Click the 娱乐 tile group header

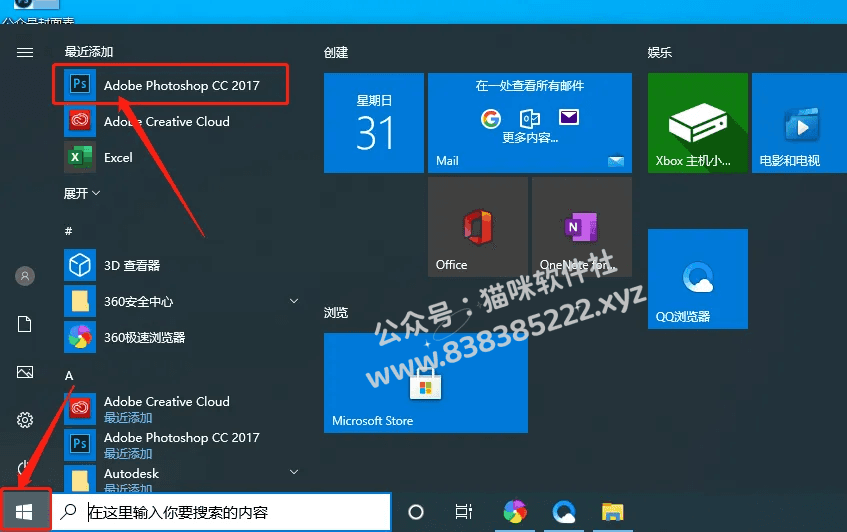click(660, 52)
